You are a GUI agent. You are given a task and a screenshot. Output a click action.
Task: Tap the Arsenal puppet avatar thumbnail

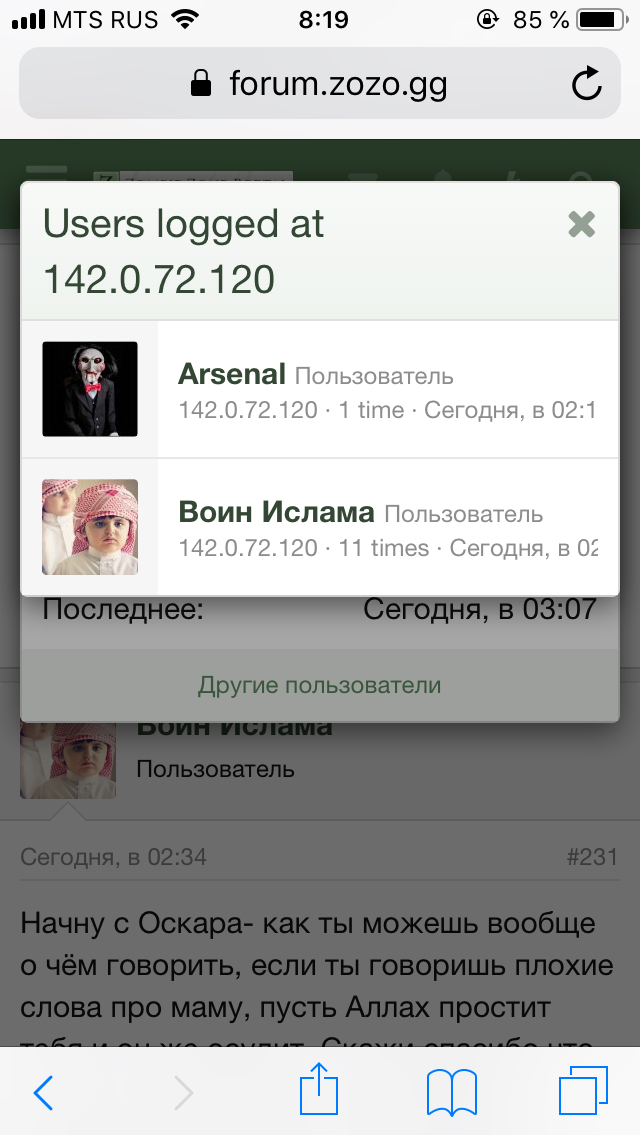coord(90,389)
